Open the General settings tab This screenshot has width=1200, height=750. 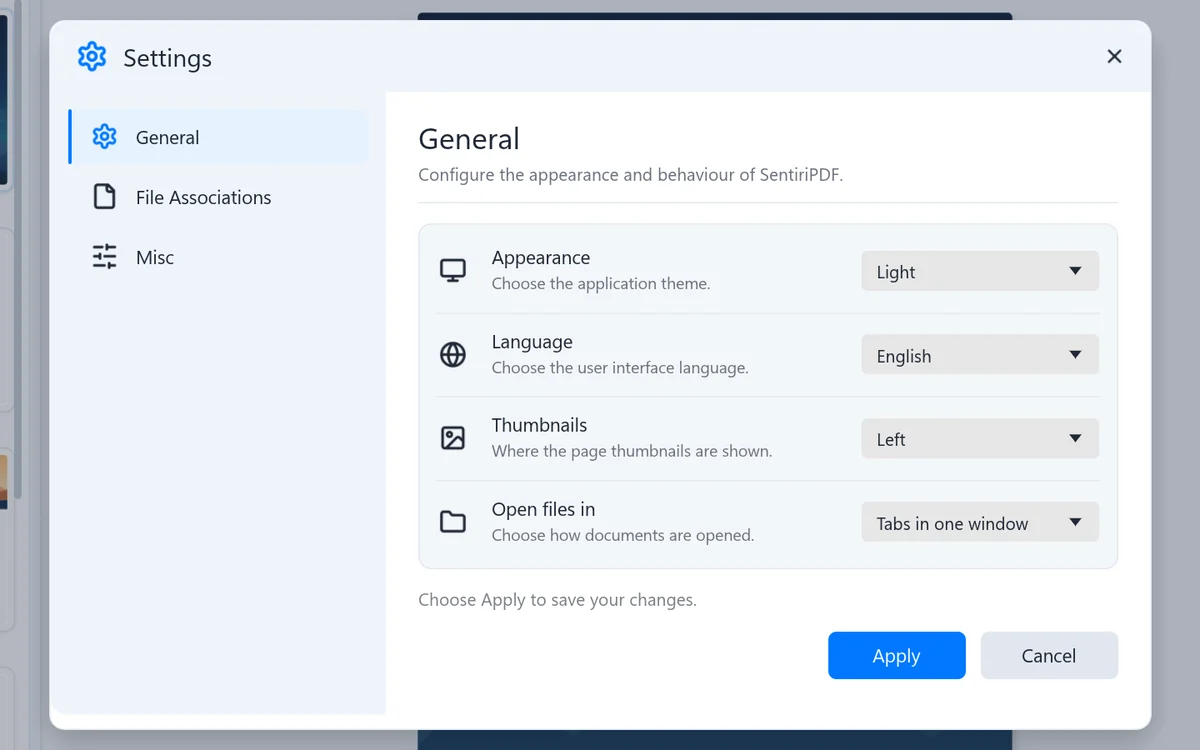point(218,137)
